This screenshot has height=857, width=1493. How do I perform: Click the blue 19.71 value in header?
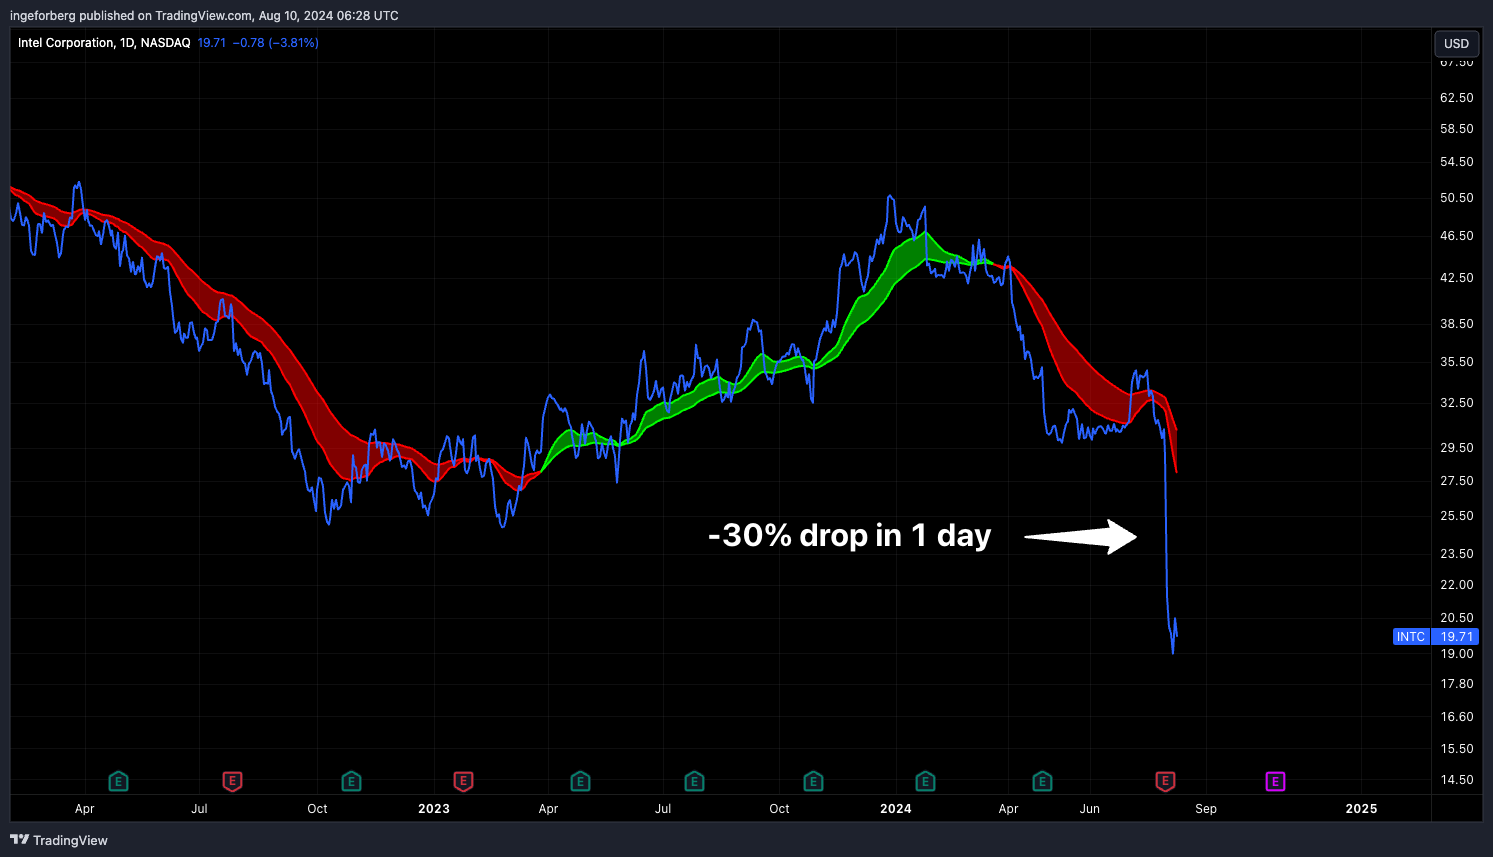pyautogui.click(x=212, y=43)
